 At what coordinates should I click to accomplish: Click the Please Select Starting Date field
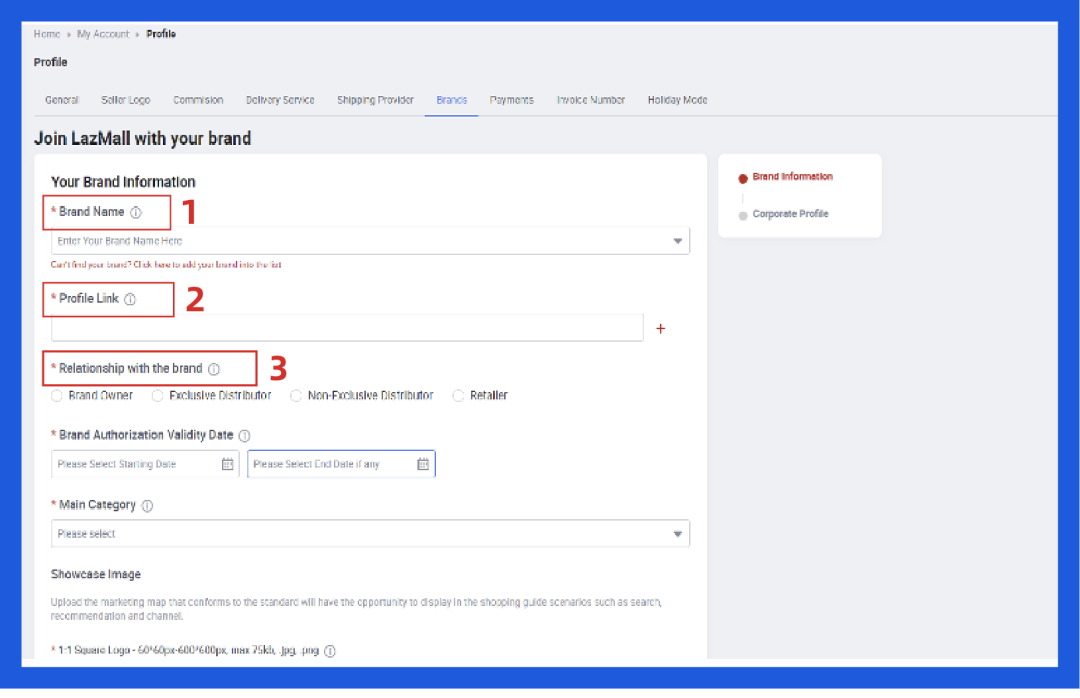[145, 464]
